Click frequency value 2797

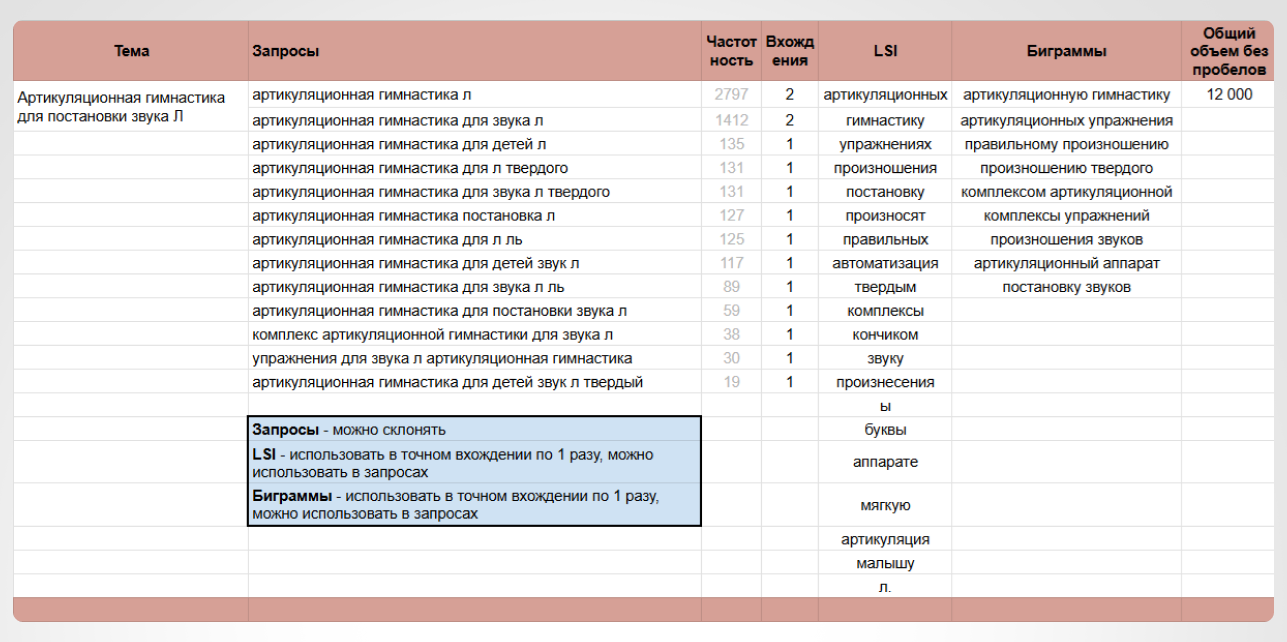pos(729,95)
